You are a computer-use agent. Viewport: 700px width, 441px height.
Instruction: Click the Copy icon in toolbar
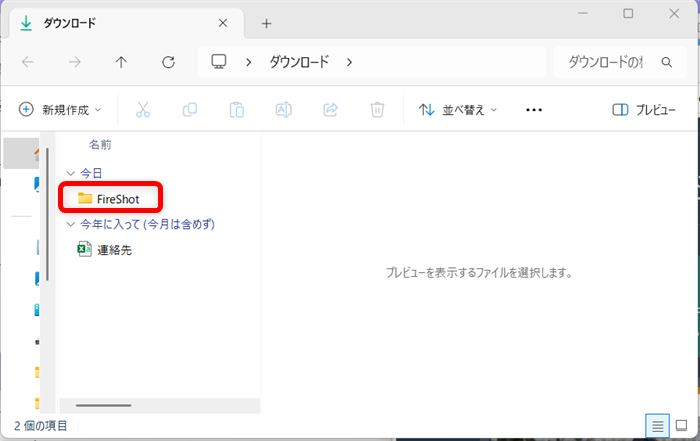(189, 110)
